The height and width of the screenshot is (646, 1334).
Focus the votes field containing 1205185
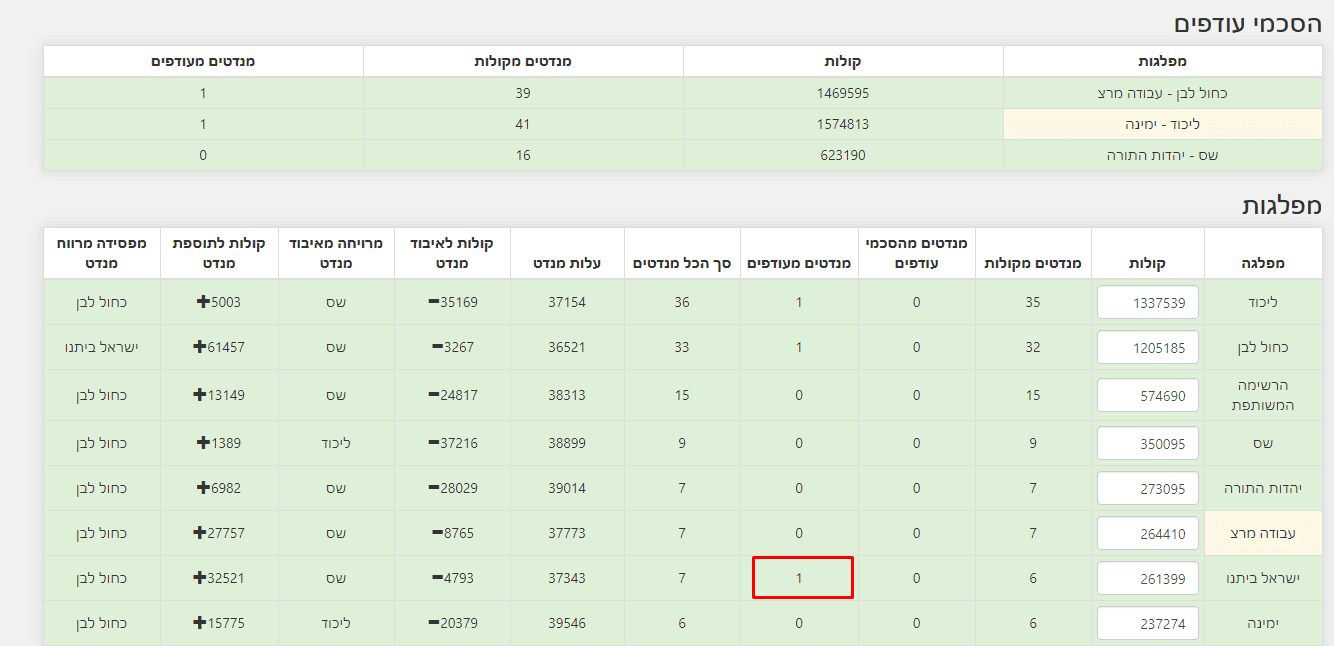tap(1148, 347)
